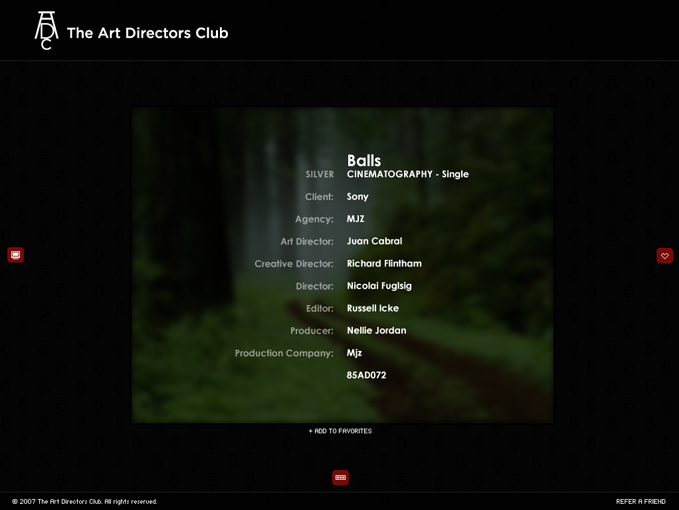Click art director Juan Cabral

pyautogui.click(x=374, y=241)
